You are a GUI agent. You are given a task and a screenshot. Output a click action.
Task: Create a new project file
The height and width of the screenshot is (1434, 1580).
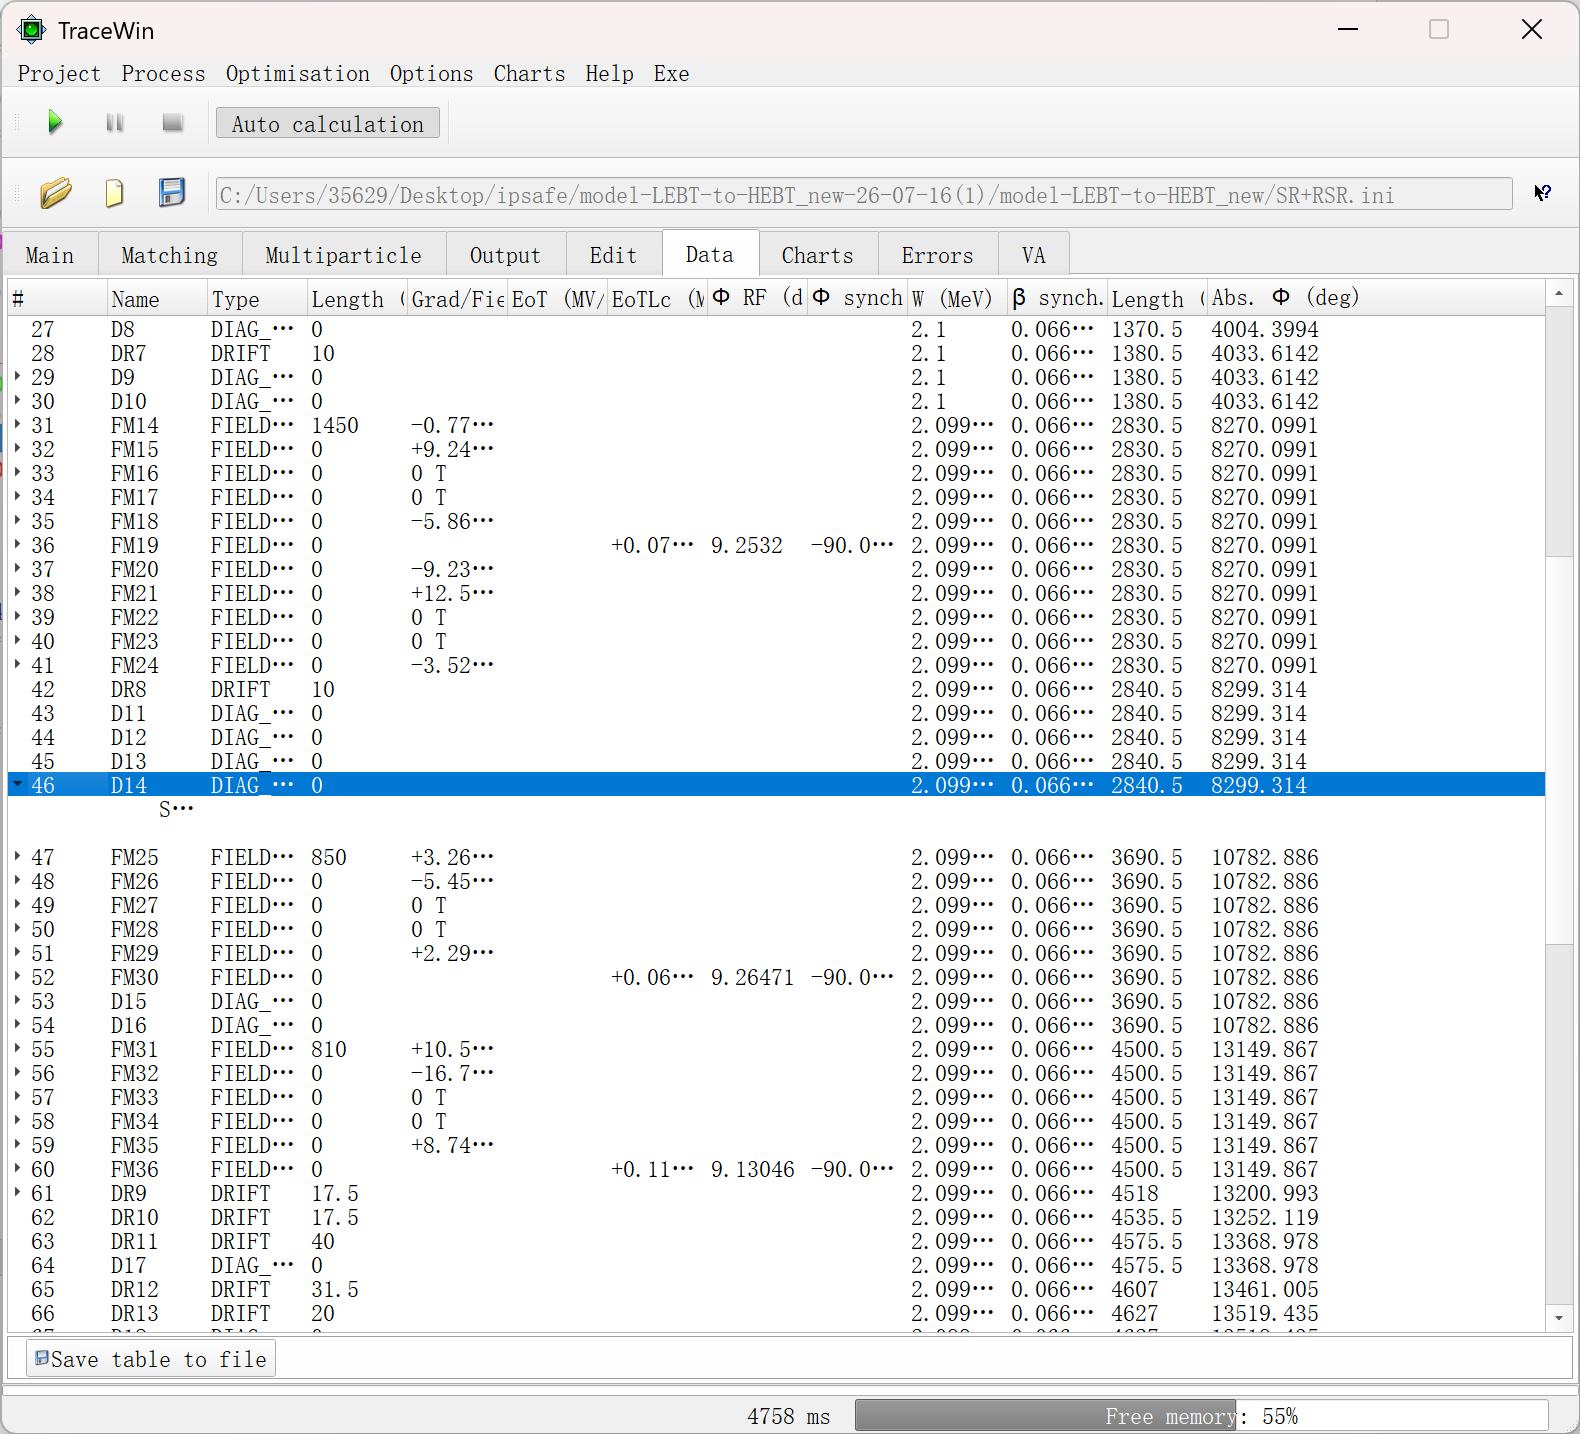115,192
